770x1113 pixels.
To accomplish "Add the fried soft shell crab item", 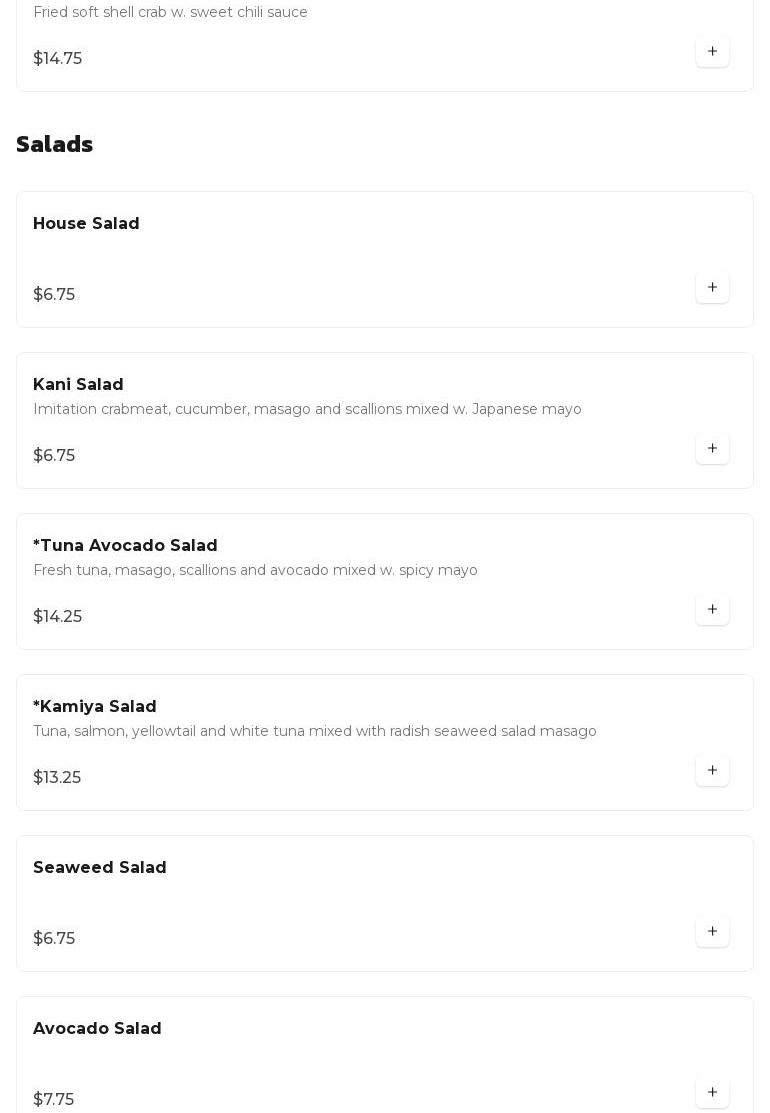I will click(x=712, y=52).
